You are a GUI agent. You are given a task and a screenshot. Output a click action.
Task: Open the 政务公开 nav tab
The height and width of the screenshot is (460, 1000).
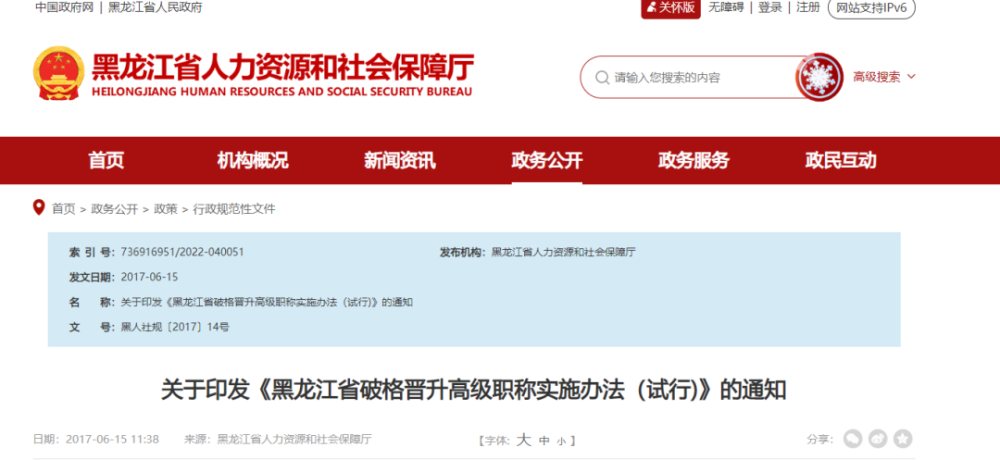coord(547,161)
